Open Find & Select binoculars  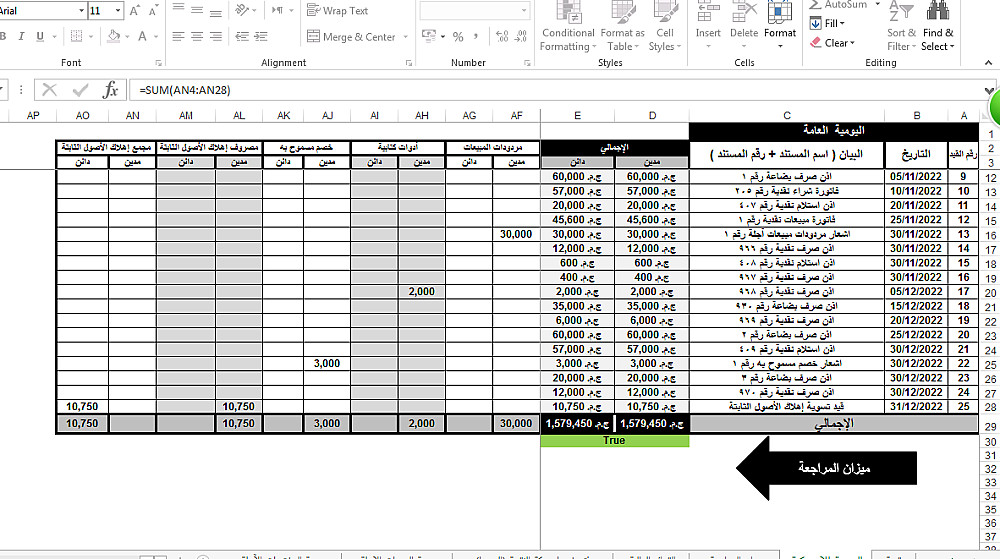click(x=938, y=26)
